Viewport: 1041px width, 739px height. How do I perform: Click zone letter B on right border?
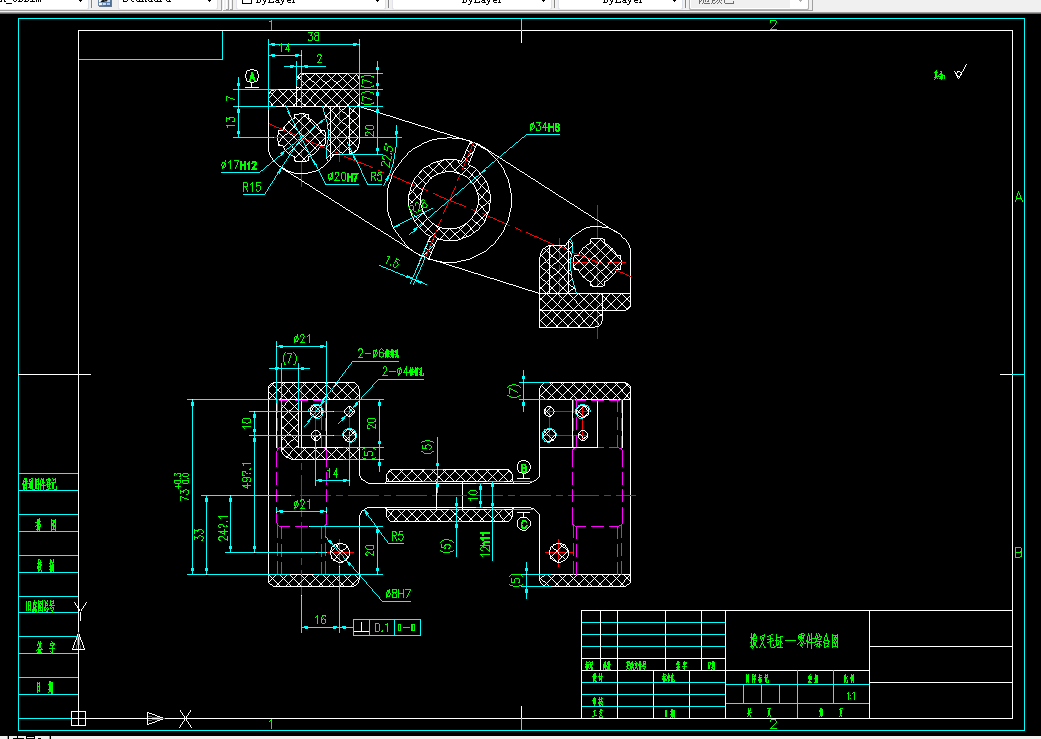pos(1018,552)
